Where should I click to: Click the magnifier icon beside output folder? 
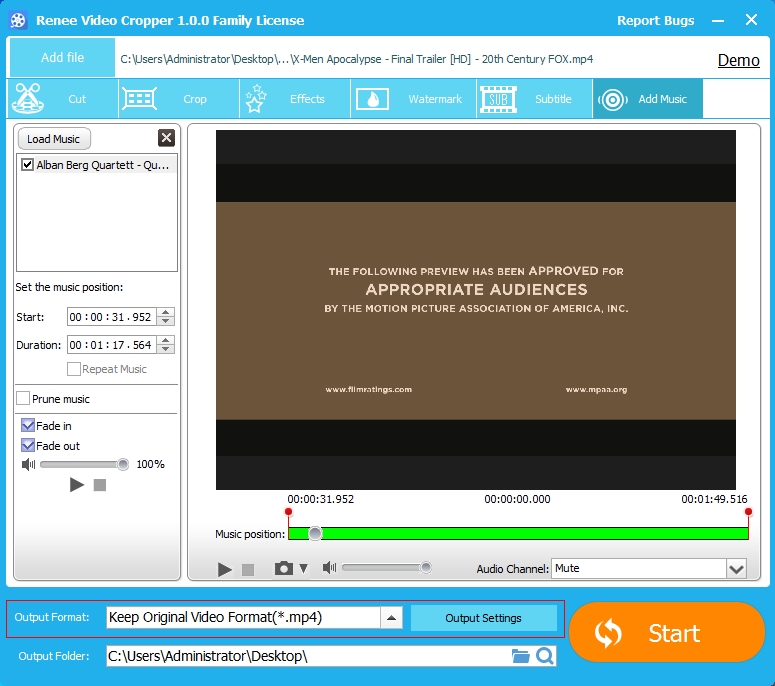tap(544, 656)
